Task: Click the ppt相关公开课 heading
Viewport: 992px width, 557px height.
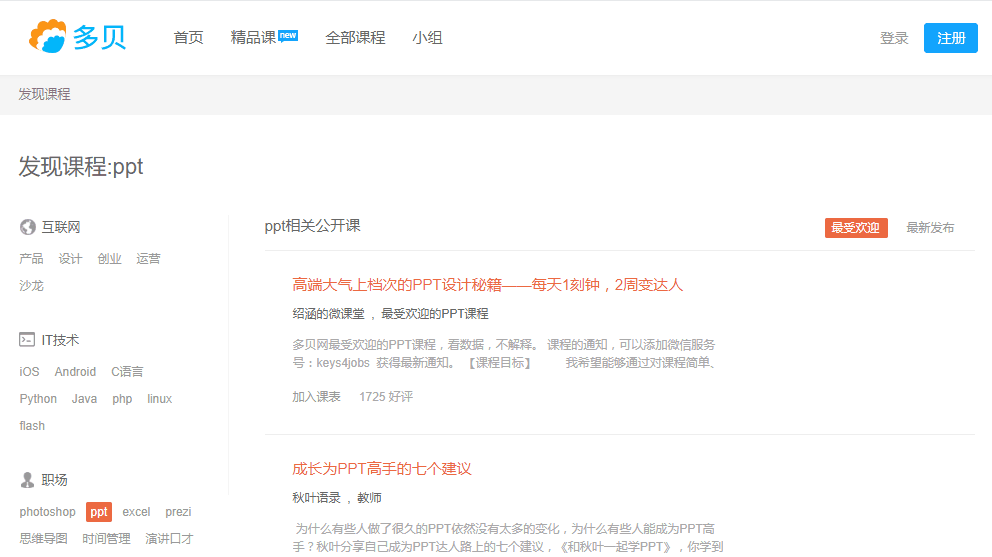Action: [313, 226]
